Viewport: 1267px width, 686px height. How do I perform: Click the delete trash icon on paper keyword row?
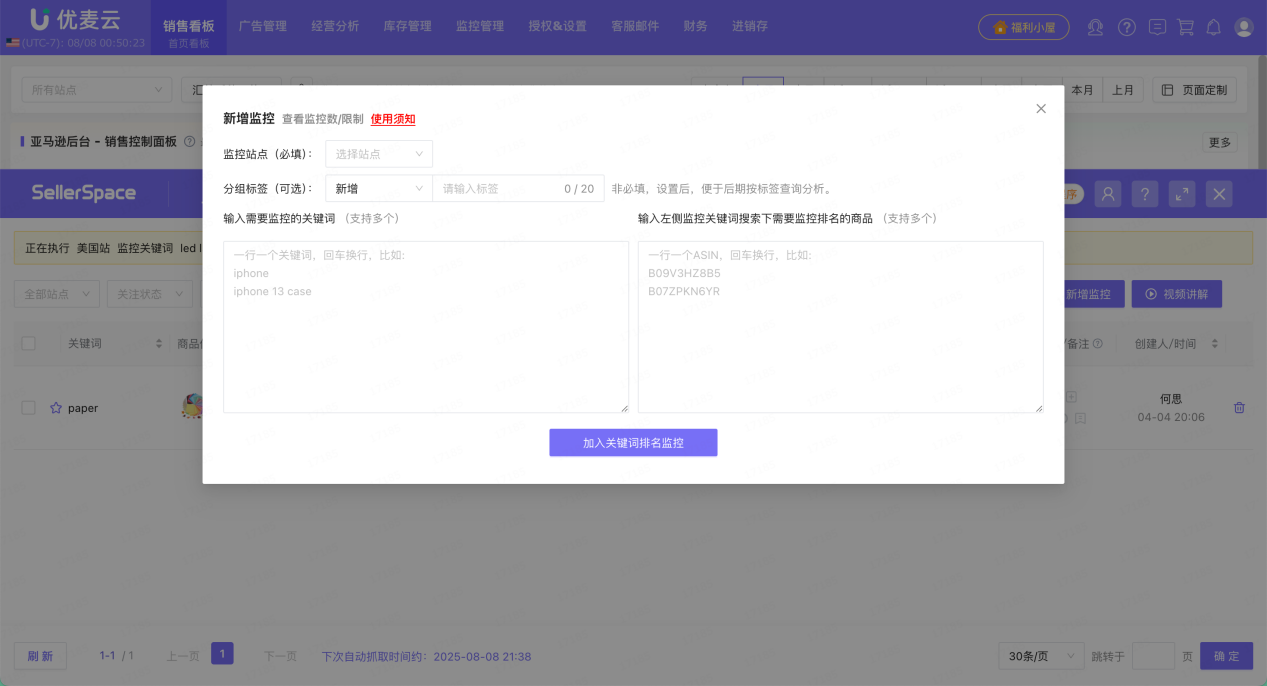(1239, 408)
